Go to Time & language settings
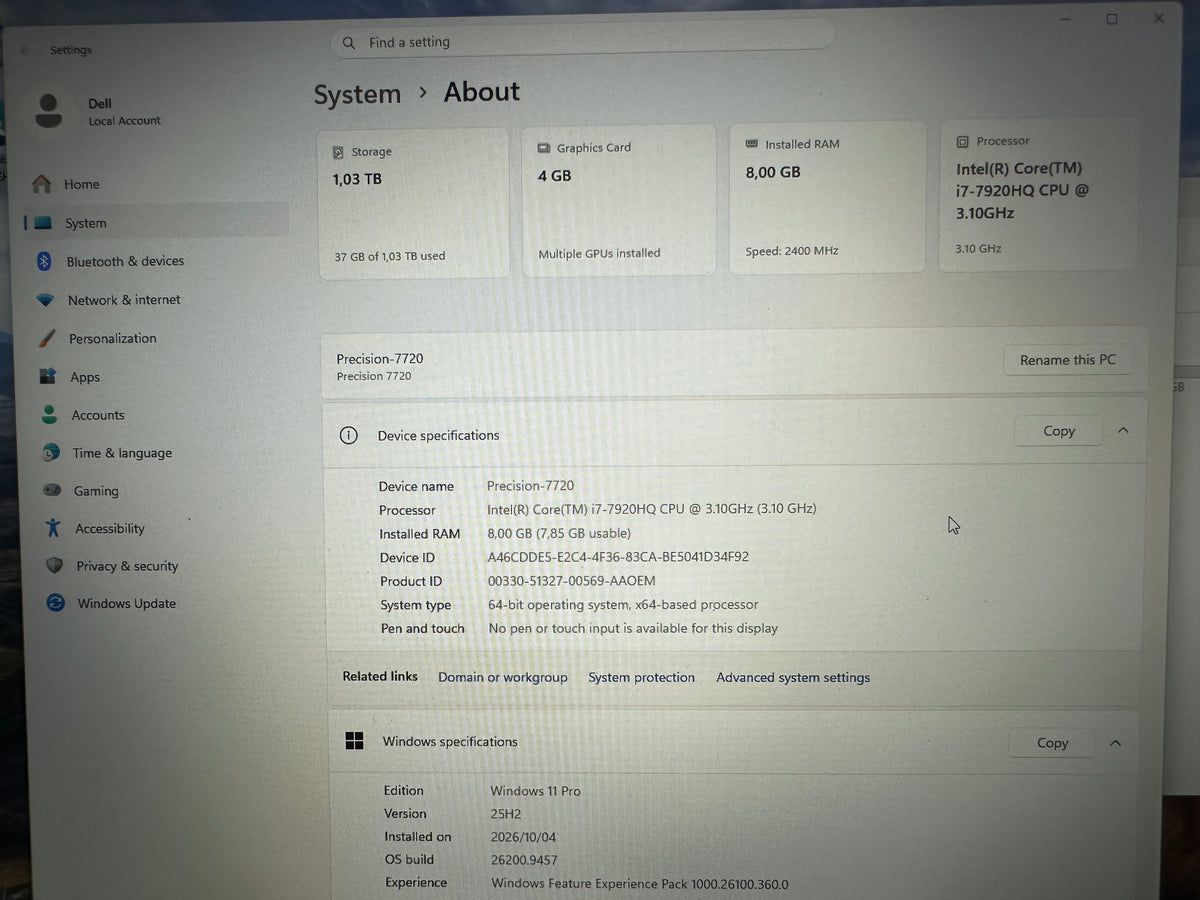The width and height of the screenshot is (1200, 900). tap(122, 453)
